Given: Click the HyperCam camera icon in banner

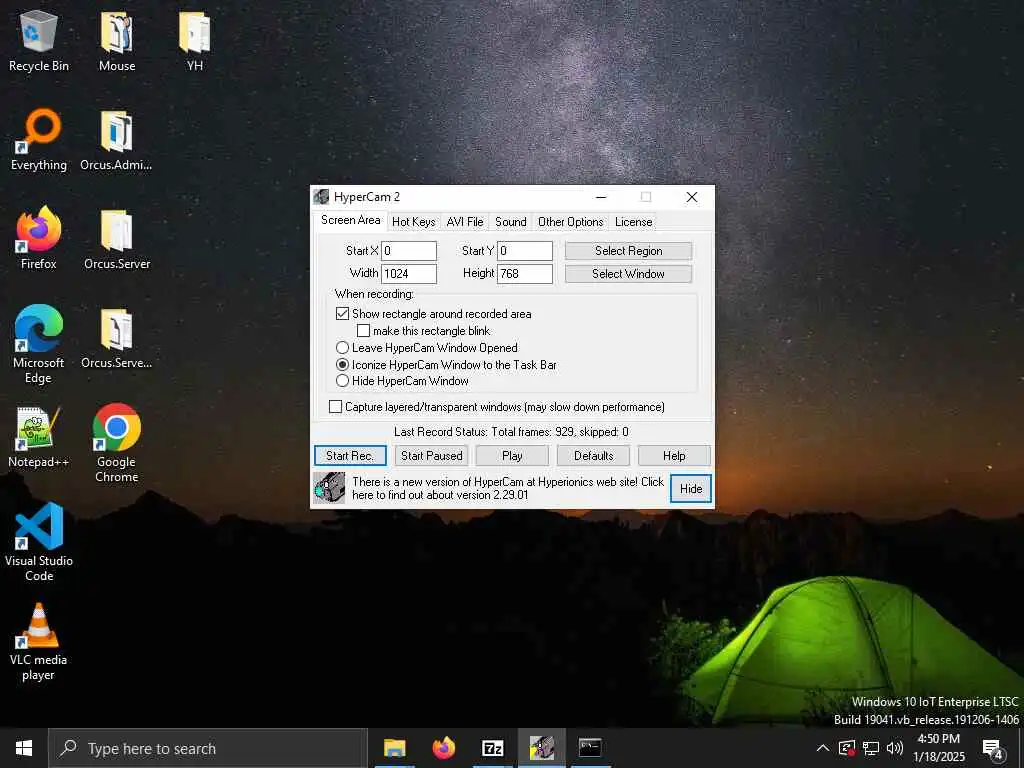Looking at the screenshot, I should [329, 488].
